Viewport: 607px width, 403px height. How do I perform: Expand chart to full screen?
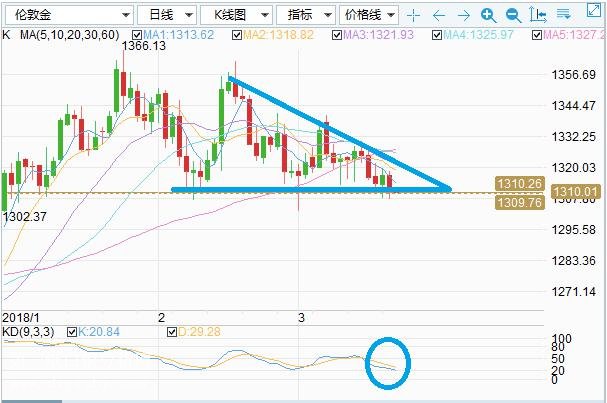(594, 10)
